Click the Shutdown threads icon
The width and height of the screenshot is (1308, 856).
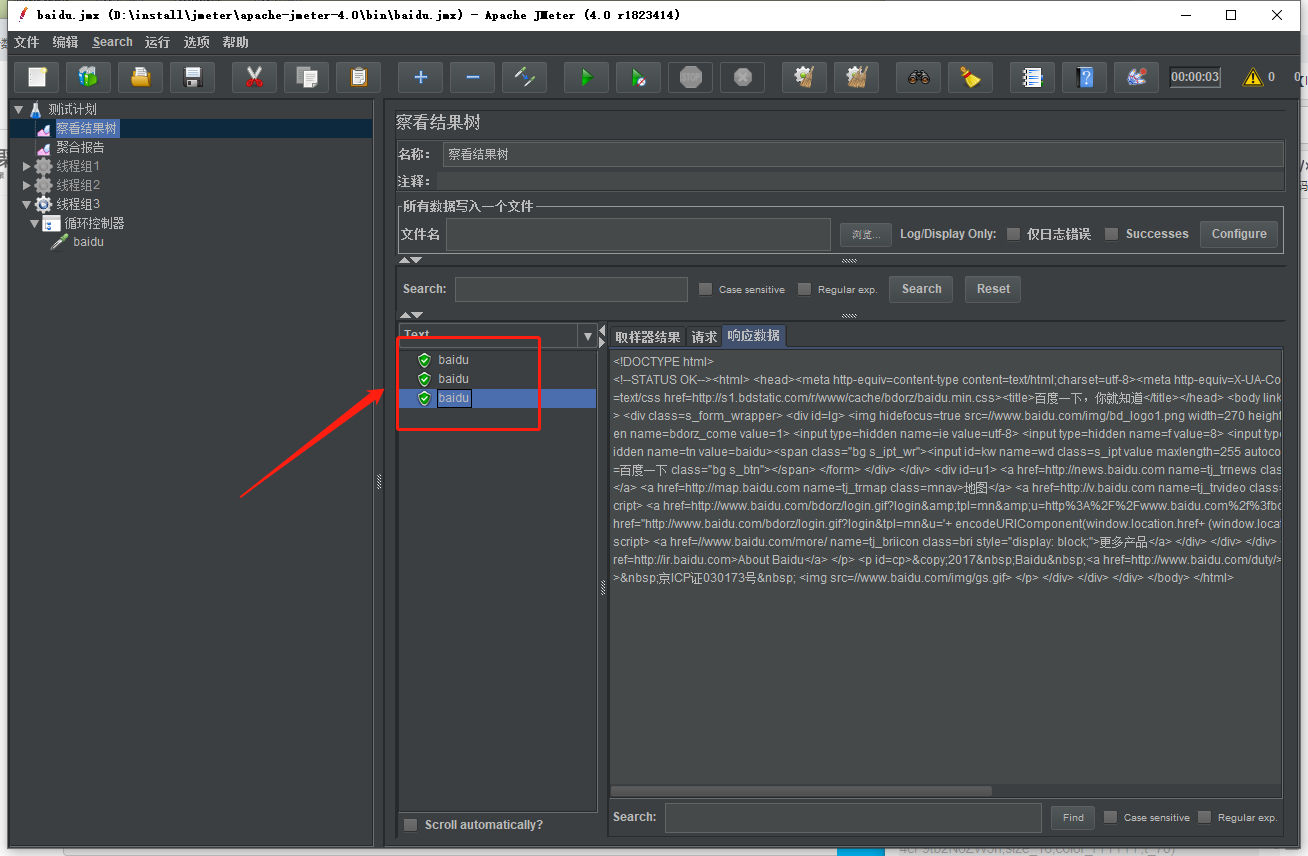(742, 77)
